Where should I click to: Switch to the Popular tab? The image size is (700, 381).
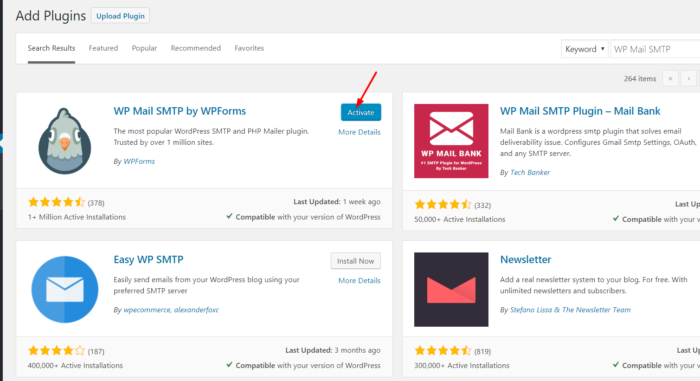(x=144, y=48)
